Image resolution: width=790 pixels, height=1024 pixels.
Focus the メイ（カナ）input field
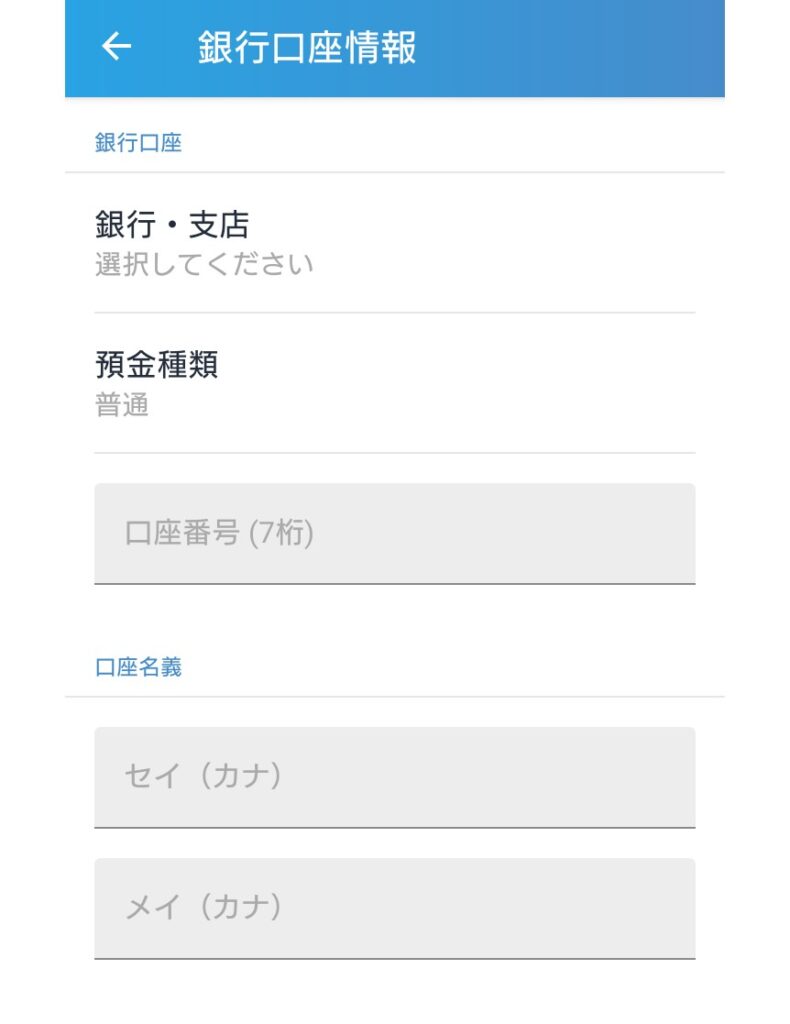[394, 908]
